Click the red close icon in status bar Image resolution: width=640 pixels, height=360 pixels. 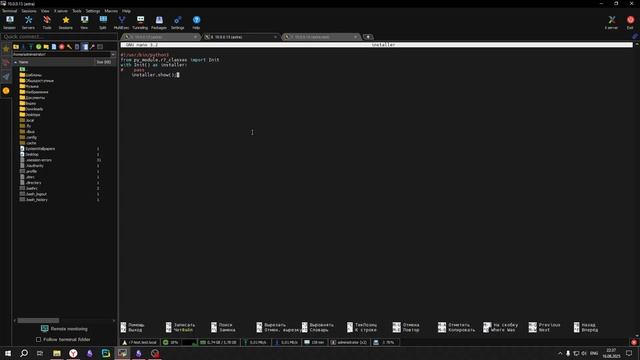634,342
